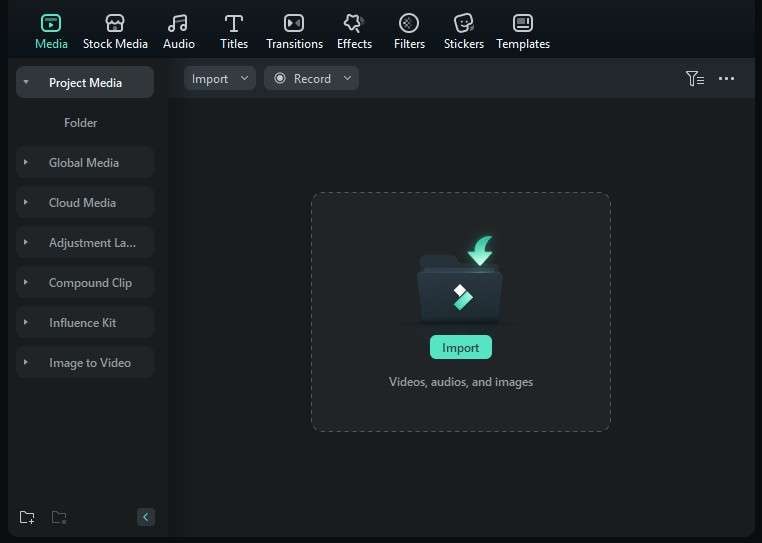Screen dimensions: 762x543
Task: Select the Filters tab
Action: (409, 32)
